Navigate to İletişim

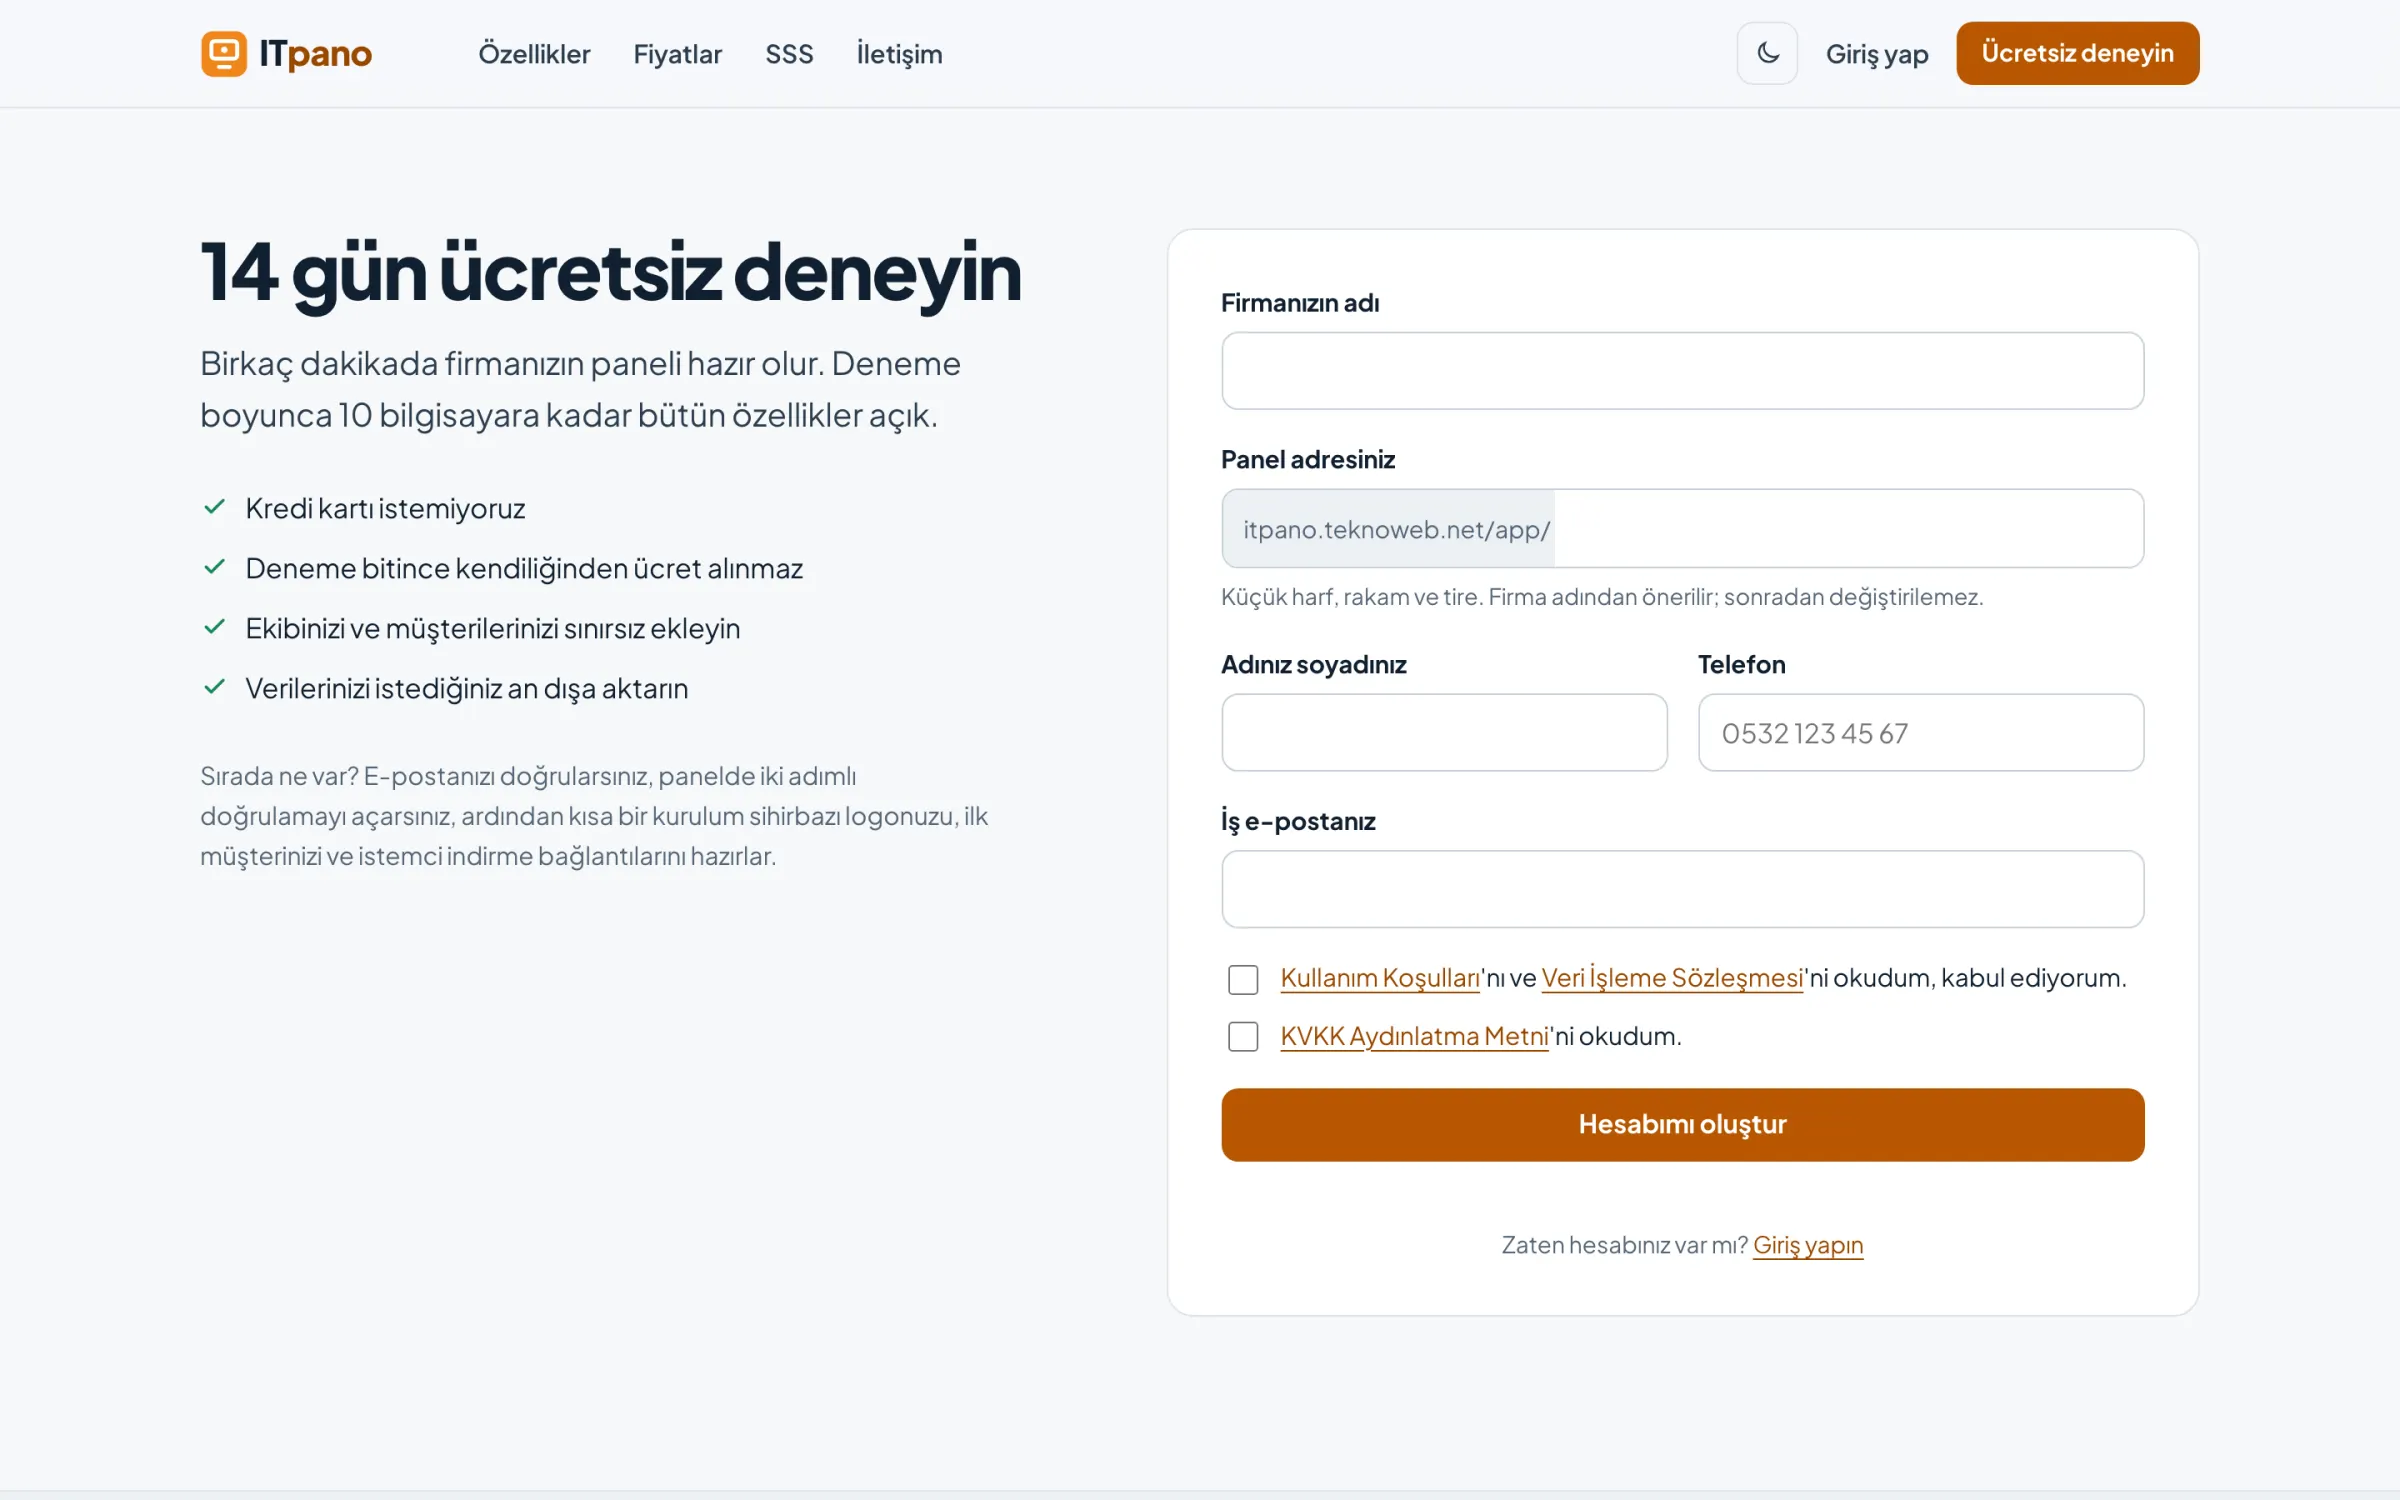tap(899, 54)
